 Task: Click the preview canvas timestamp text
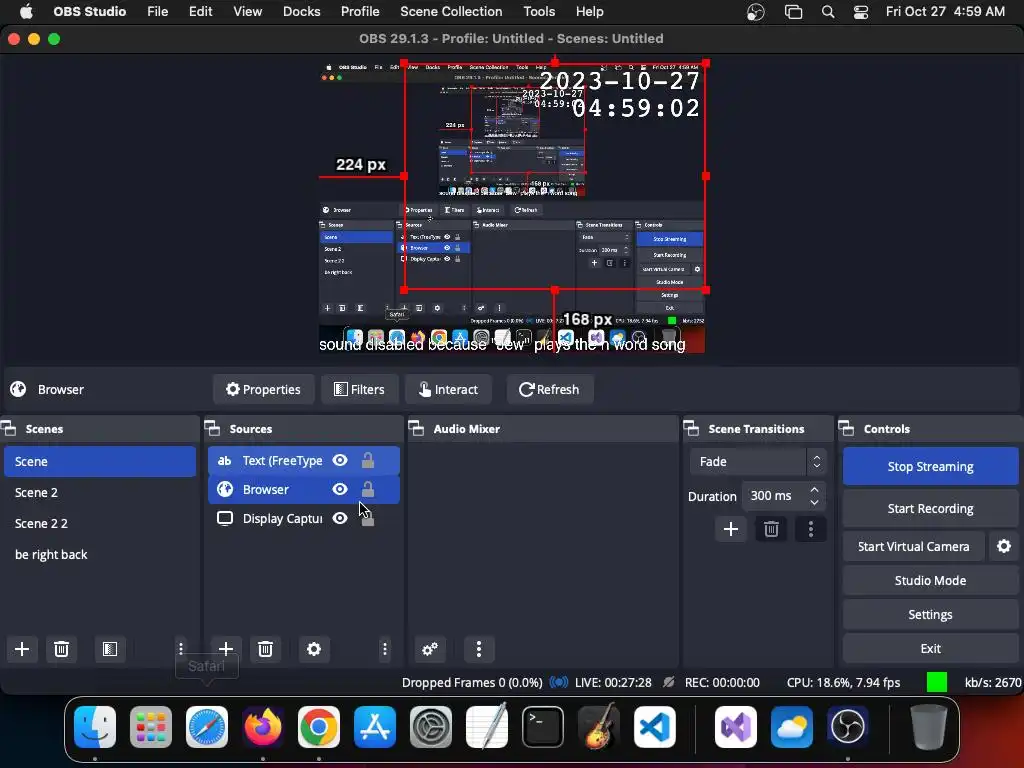point(620,94)
